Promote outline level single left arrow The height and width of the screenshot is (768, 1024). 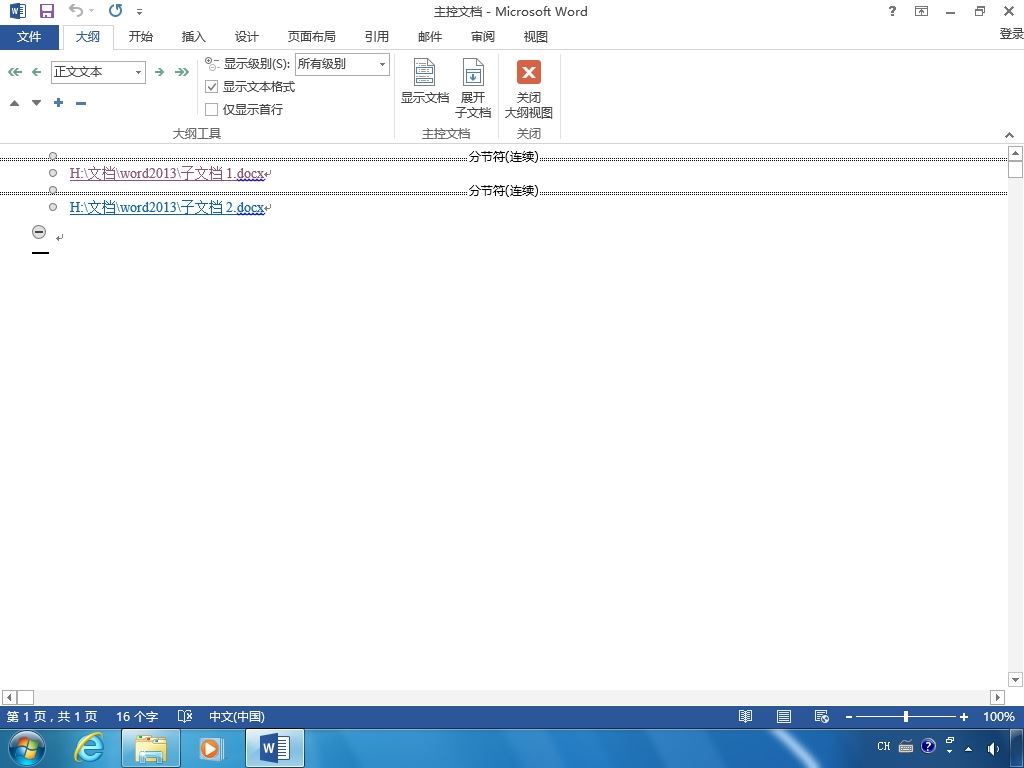37,72
